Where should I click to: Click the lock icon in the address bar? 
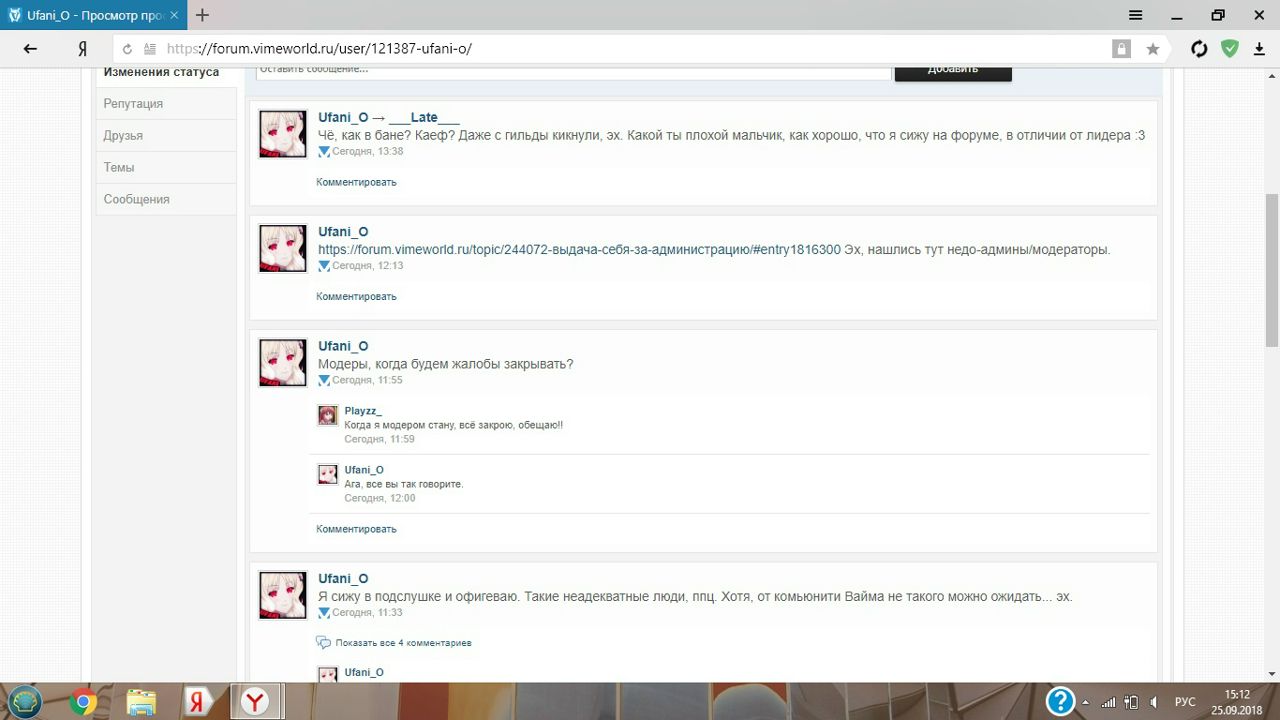[1122, 49]
